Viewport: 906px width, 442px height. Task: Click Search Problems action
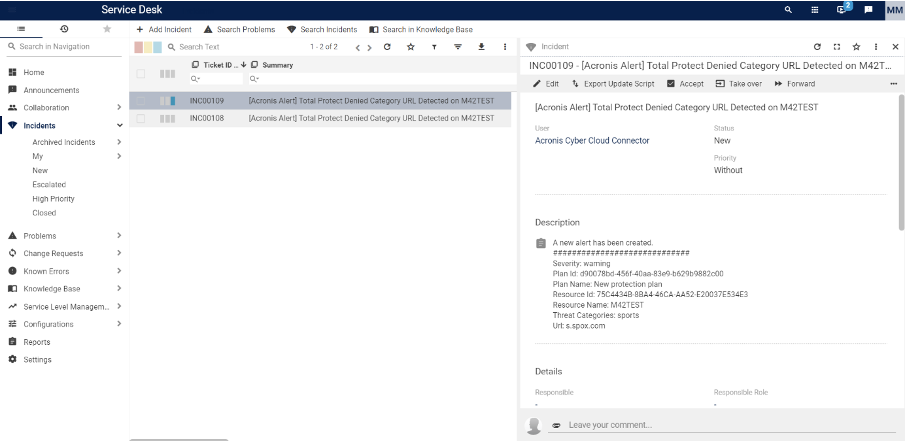(239, 29)
